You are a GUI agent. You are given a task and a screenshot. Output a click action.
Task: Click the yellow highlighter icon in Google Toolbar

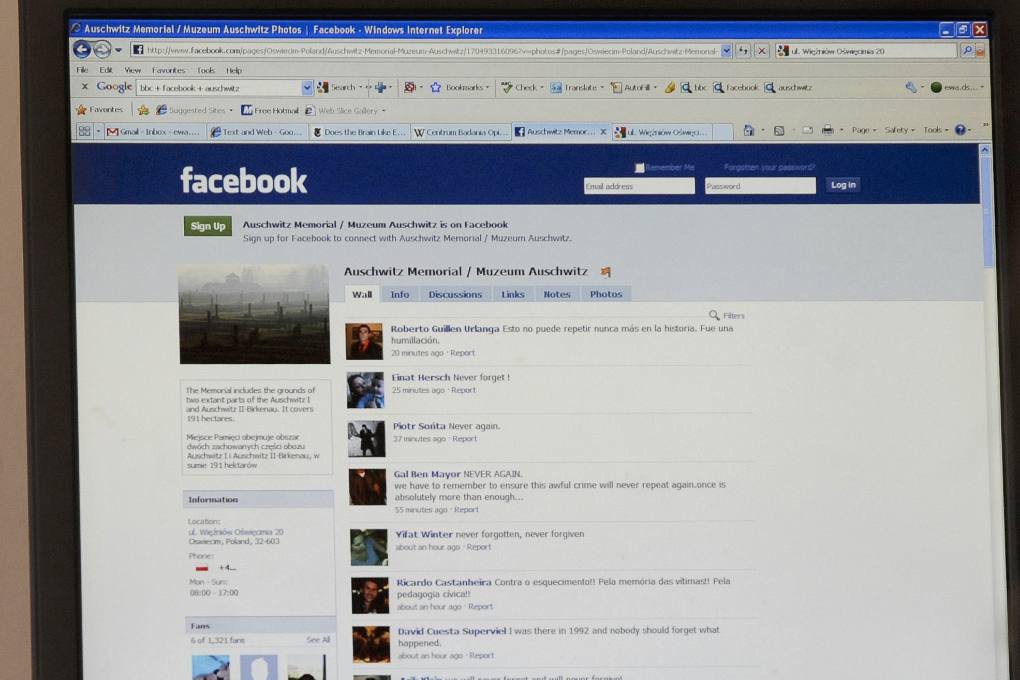(669, 87)
